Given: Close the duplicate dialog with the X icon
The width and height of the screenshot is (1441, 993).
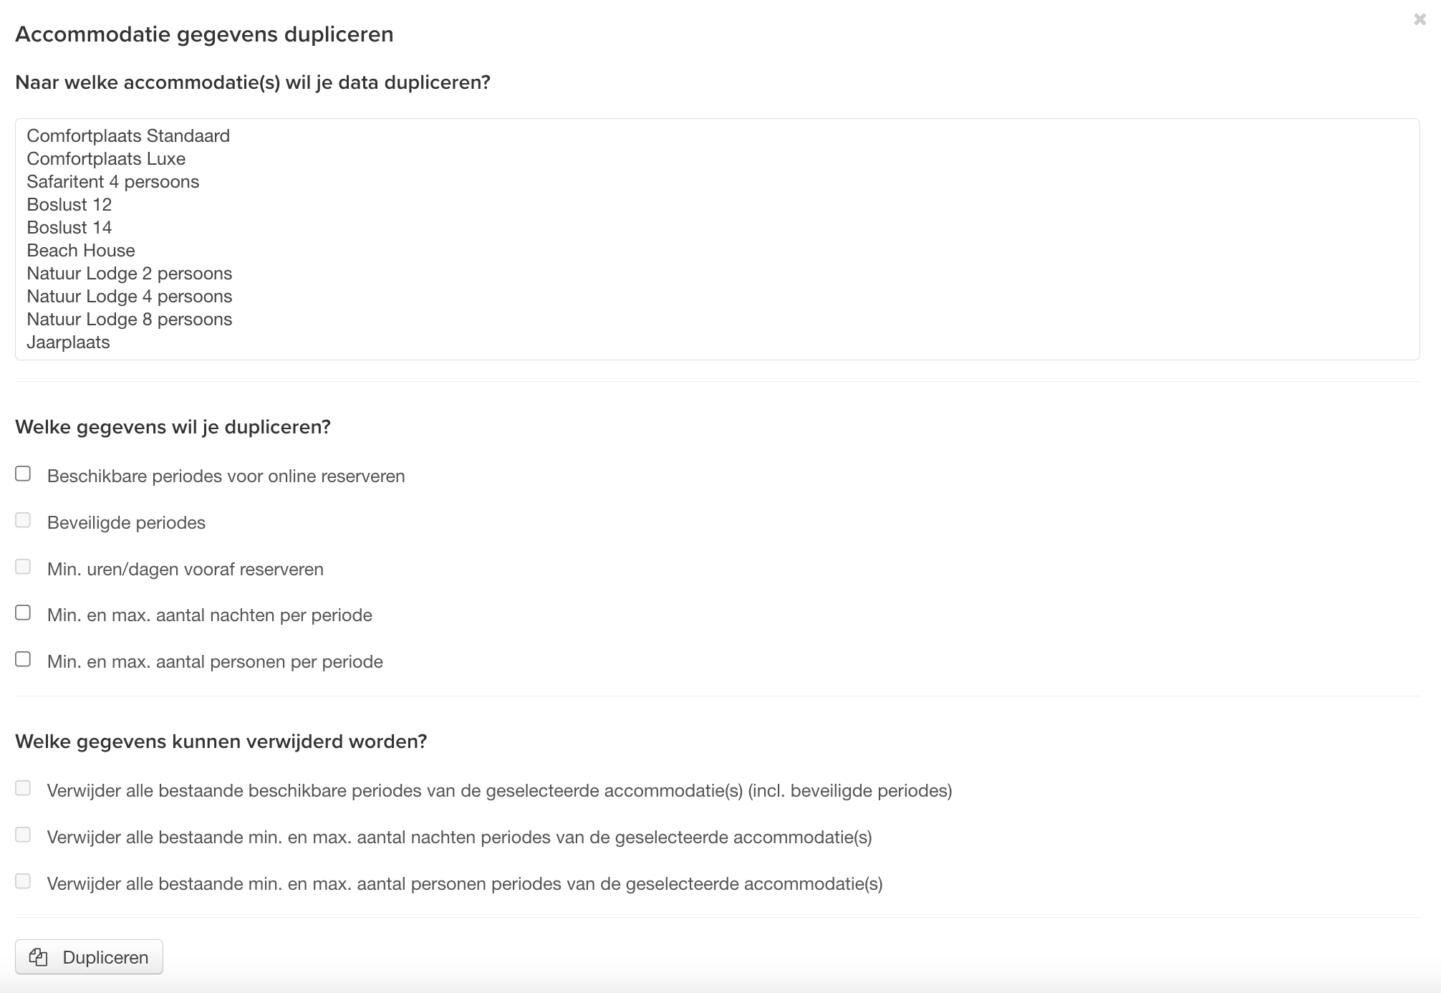Looking at the screenshot, I should tap(1419, 19).
